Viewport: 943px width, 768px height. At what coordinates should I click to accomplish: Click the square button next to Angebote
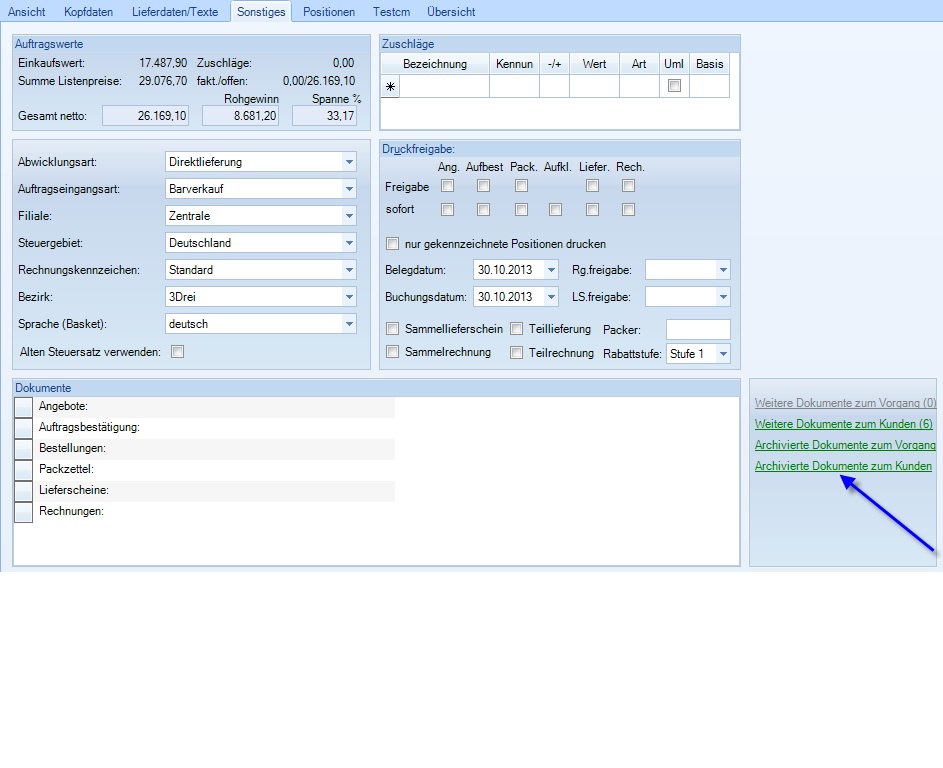click(23, 406)
